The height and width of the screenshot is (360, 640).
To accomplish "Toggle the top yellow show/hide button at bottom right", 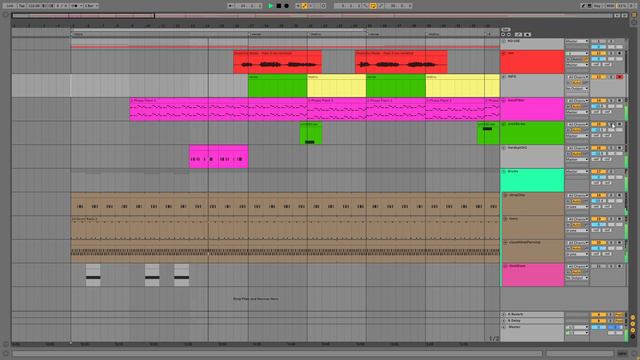I will [x=633, y=318].
